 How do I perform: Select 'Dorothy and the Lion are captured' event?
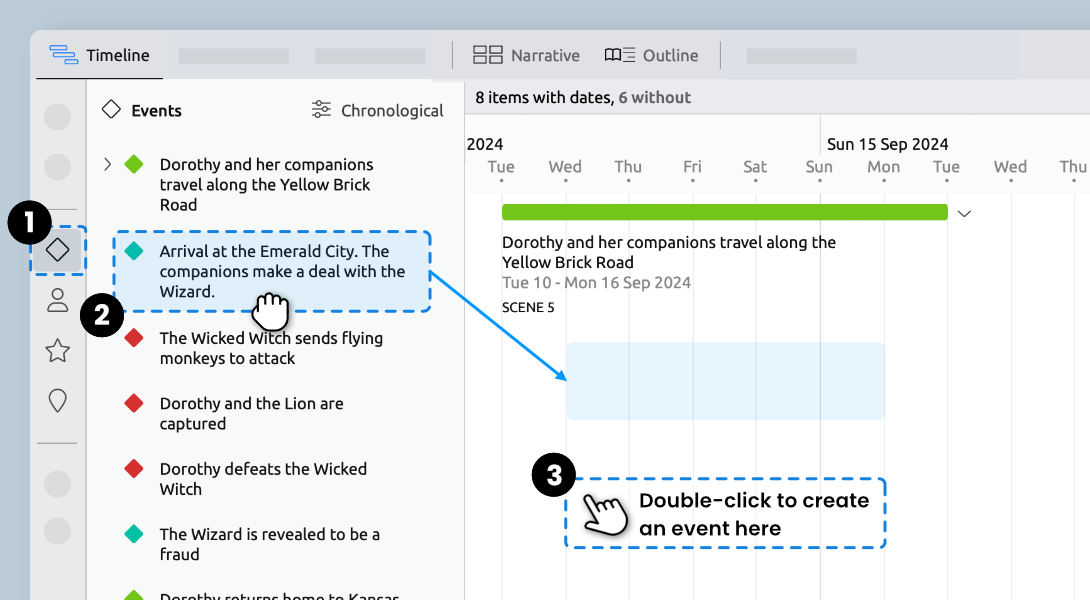(252, 414)
